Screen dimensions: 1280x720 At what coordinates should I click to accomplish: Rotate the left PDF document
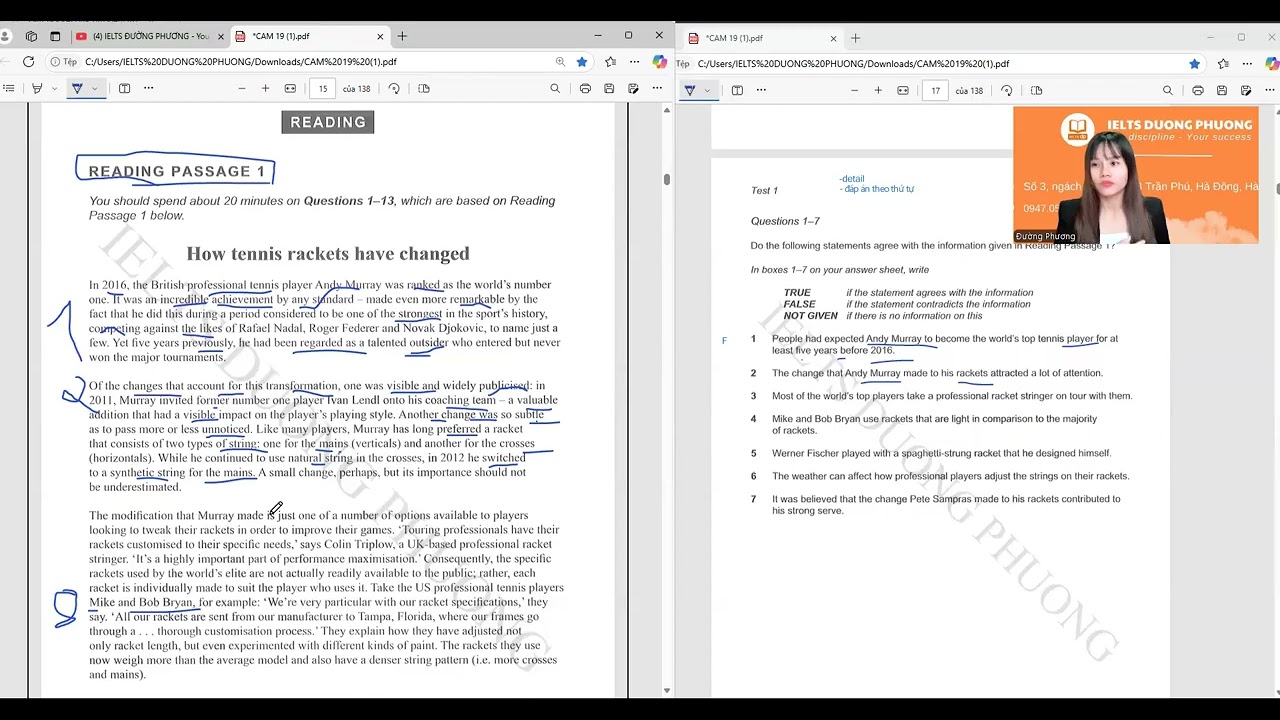click(394, 88)
